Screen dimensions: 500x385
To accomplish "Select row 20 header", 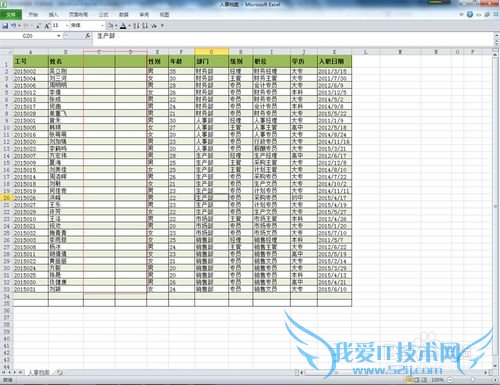I will pos(6,198).
